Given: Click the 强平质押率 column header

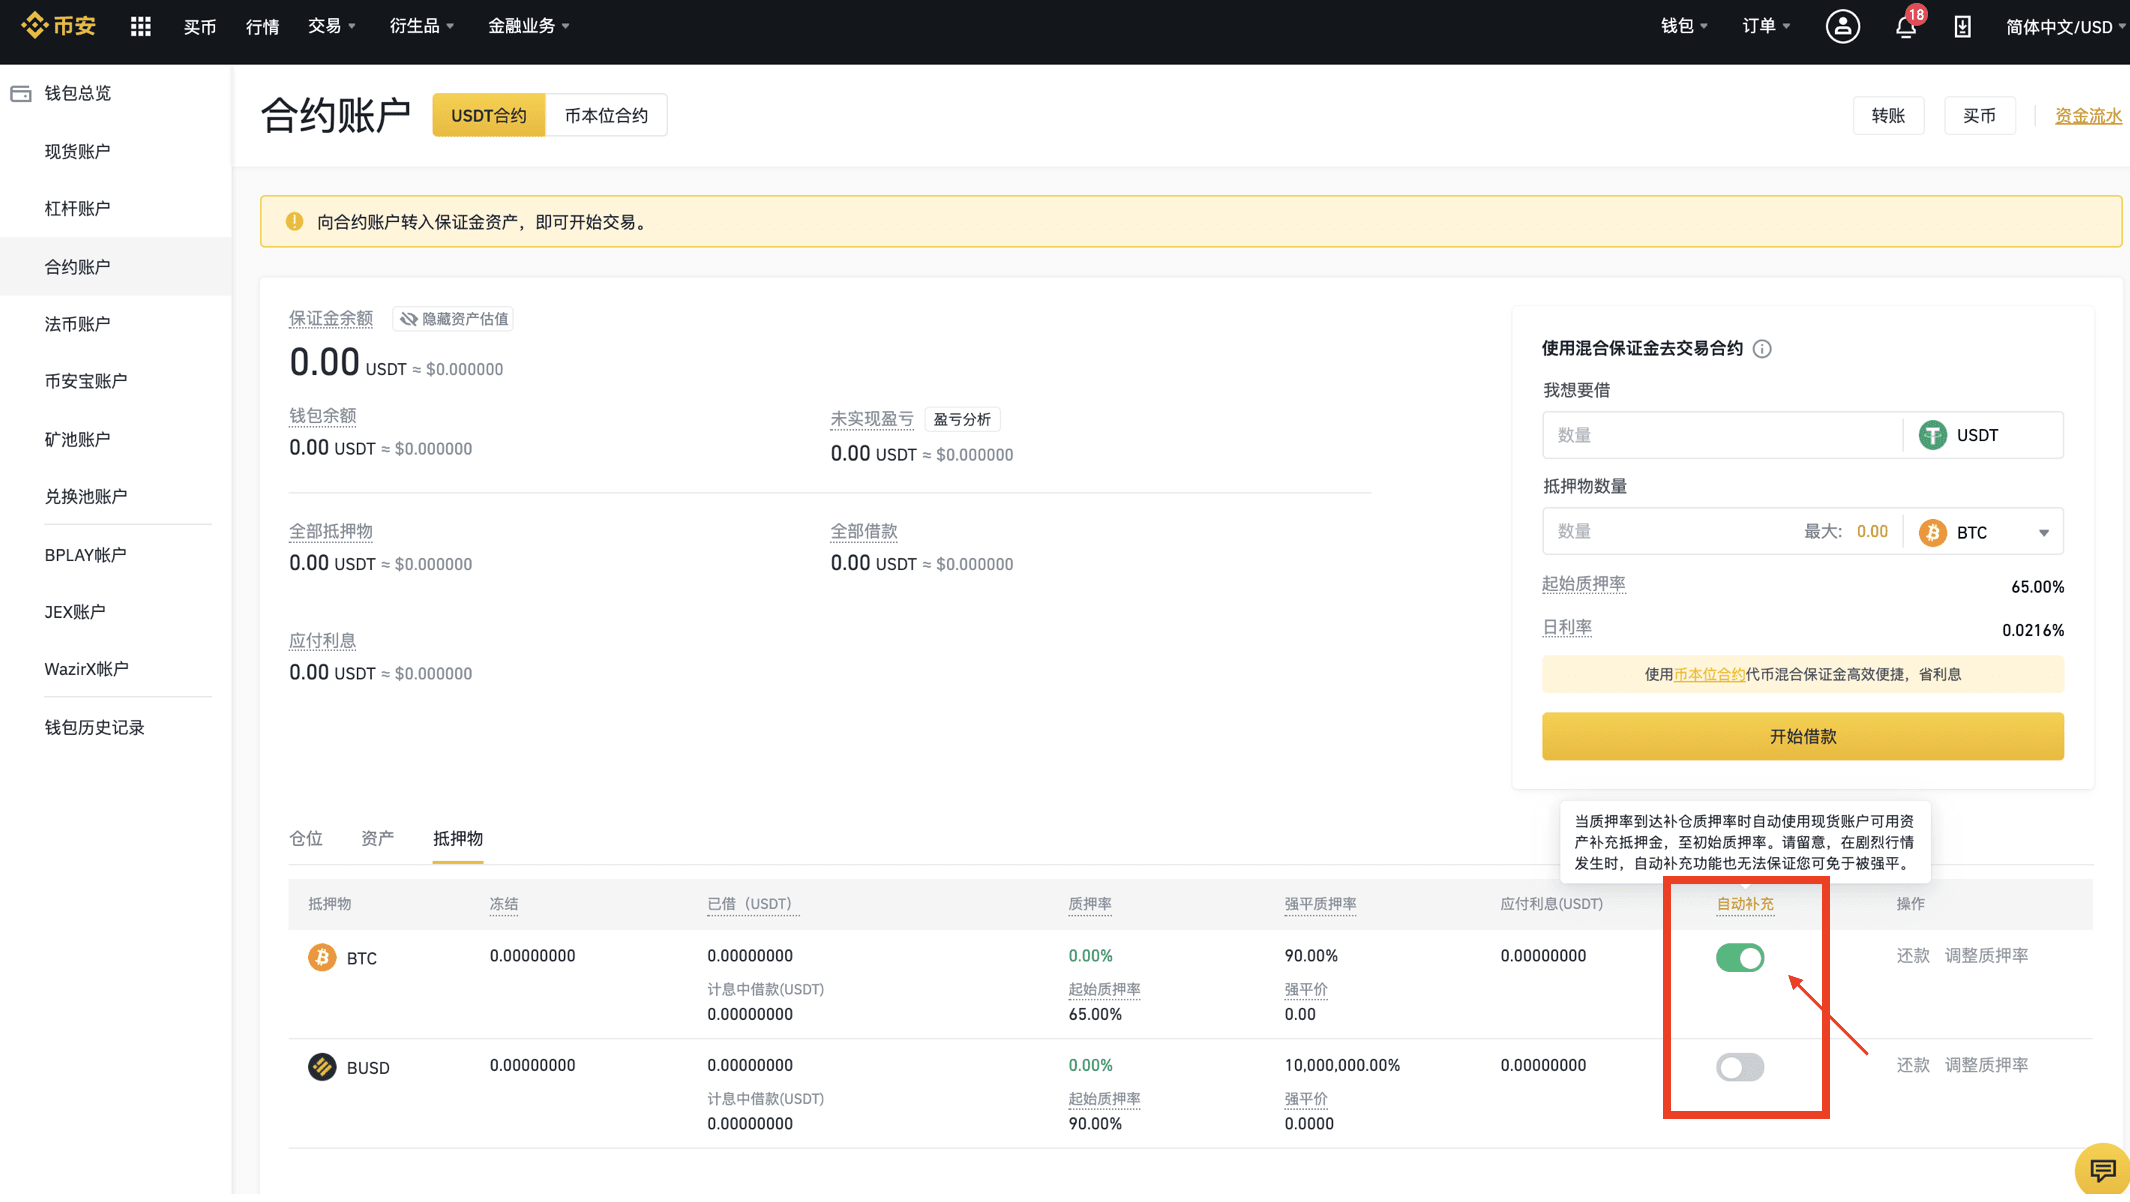Looking at the screenshot, I should pyautogui.click(x=1320, y=905).
